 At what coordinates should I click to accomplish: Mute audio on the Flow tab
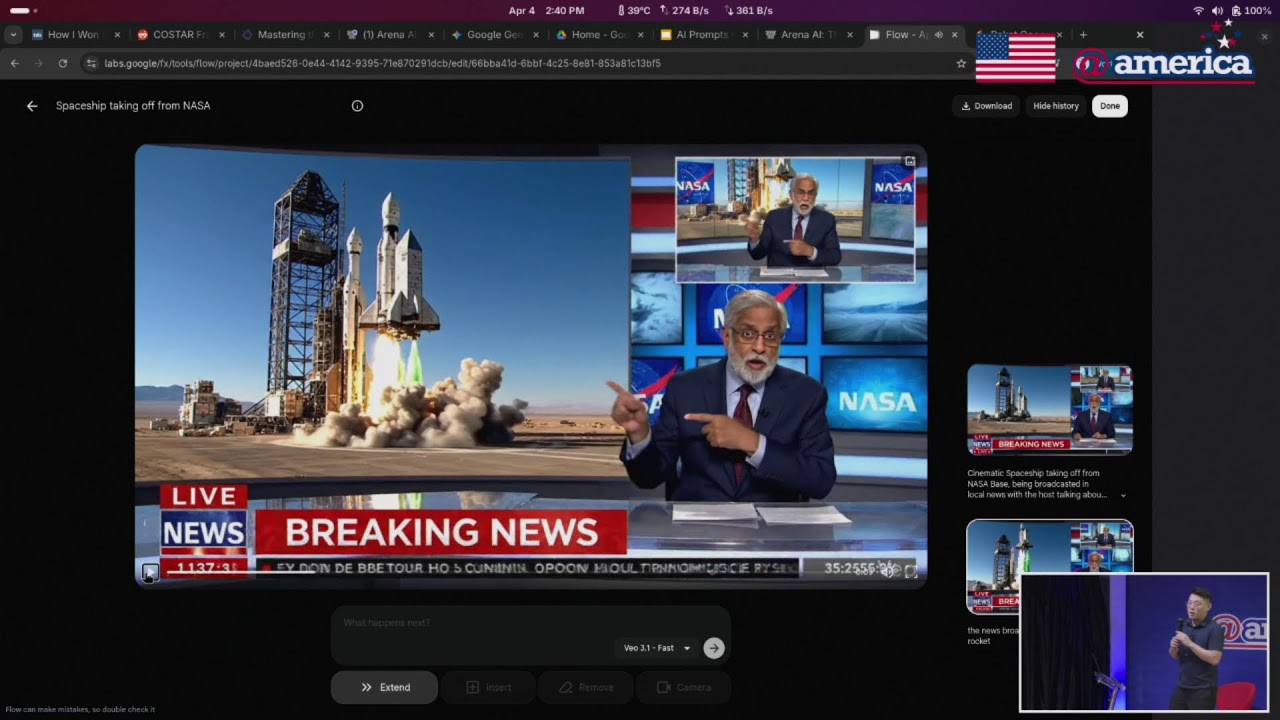pyautogui.click(x=938, y=35)
